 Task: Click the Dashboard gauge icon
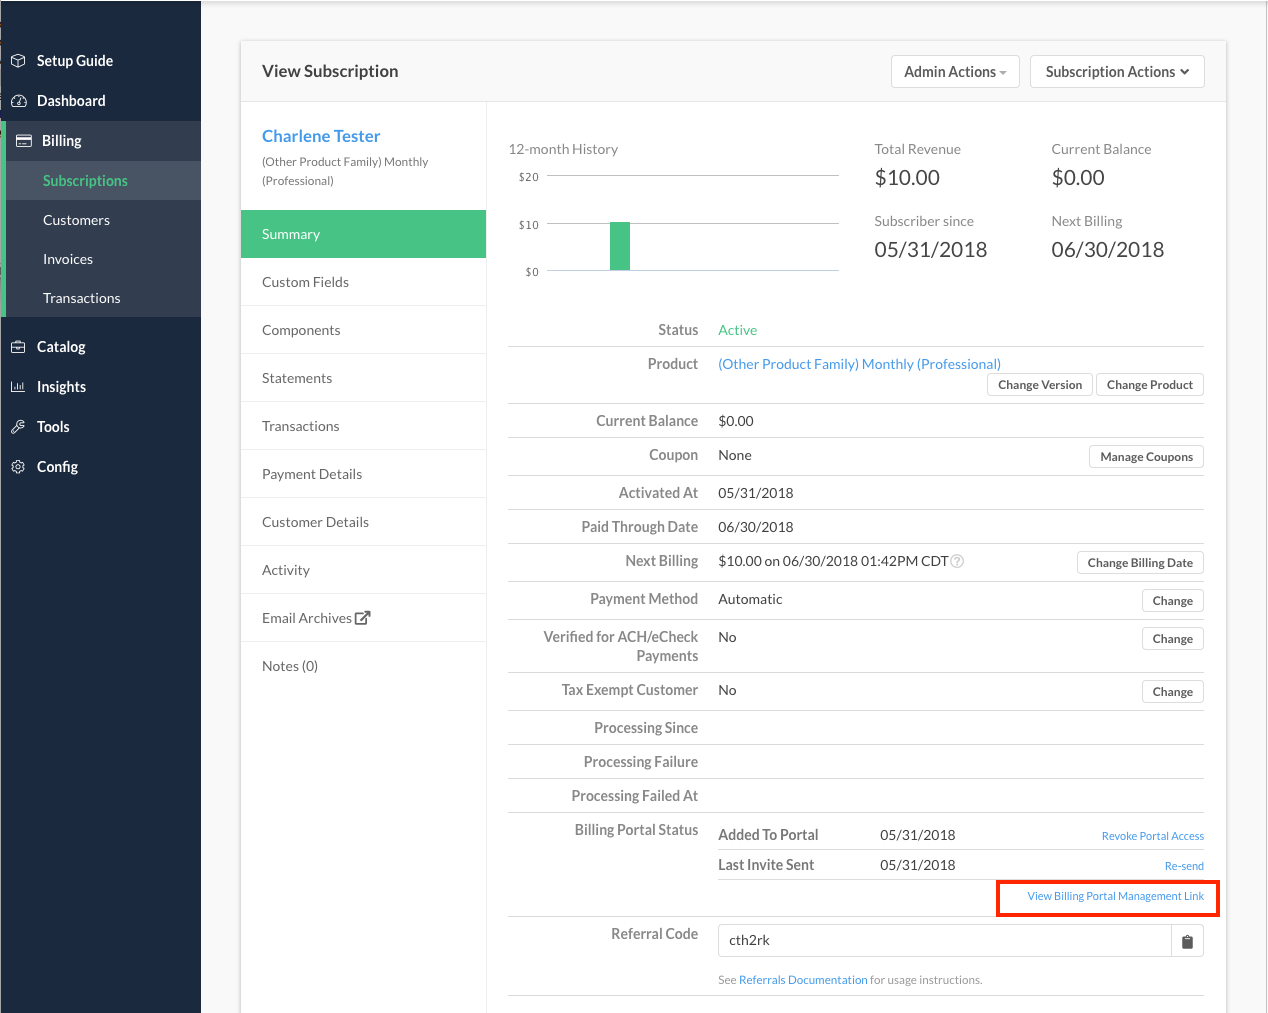pos(18,101)
